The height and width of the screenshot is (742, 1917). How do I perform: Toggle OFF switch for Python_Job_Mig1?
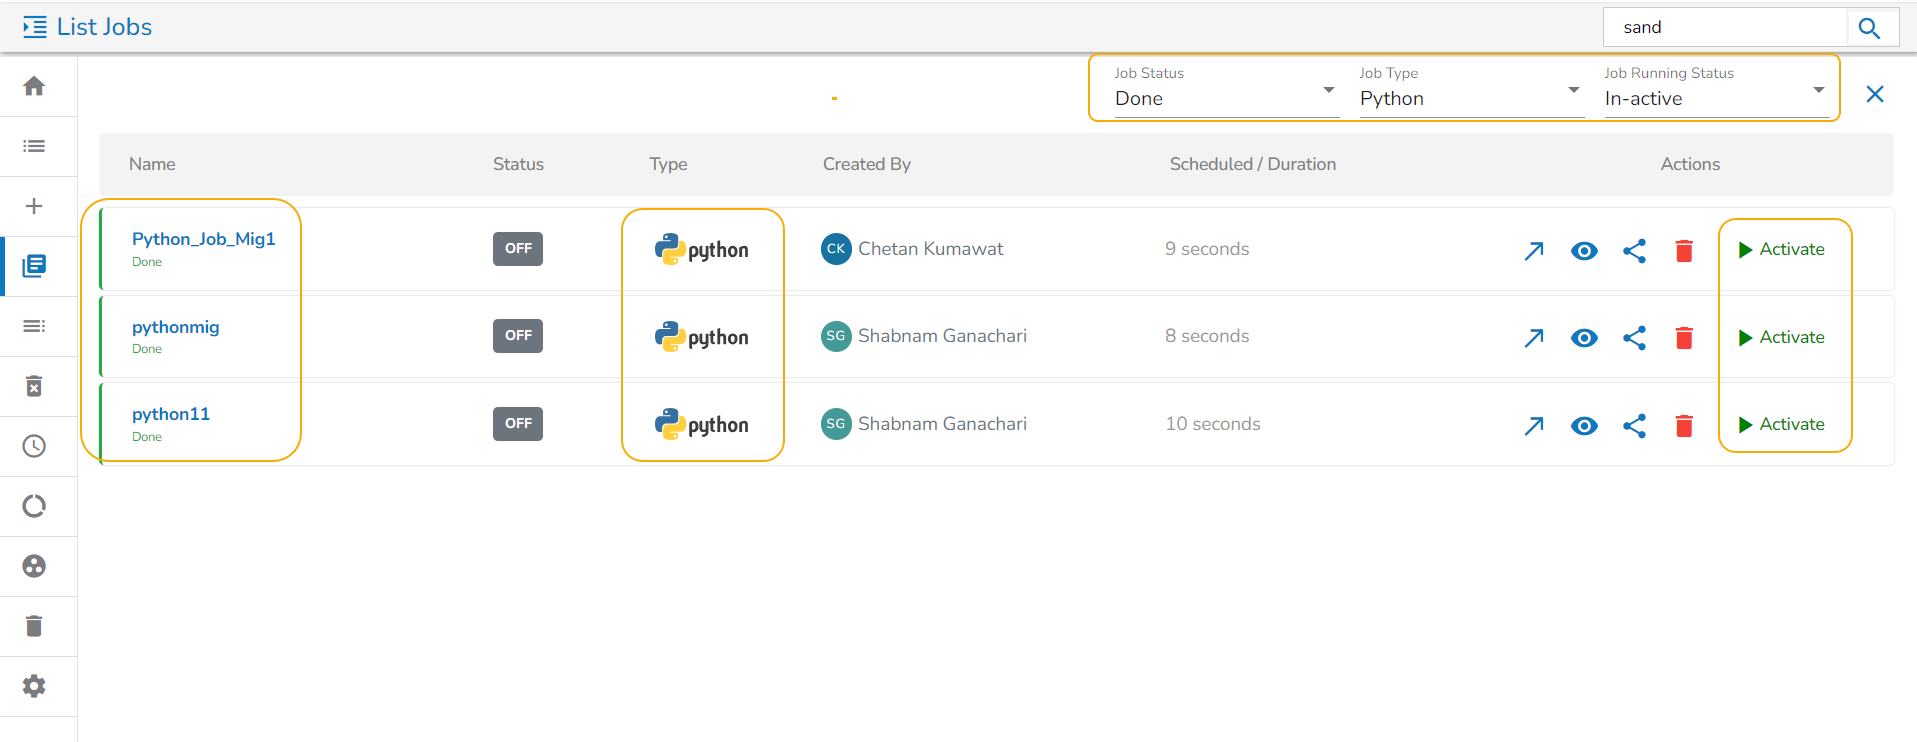click(517, 249)
